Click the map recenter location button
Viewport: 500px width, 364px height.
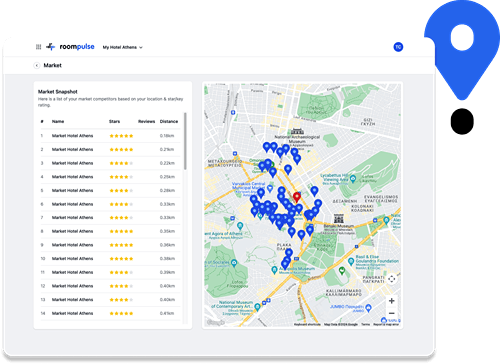392,279
